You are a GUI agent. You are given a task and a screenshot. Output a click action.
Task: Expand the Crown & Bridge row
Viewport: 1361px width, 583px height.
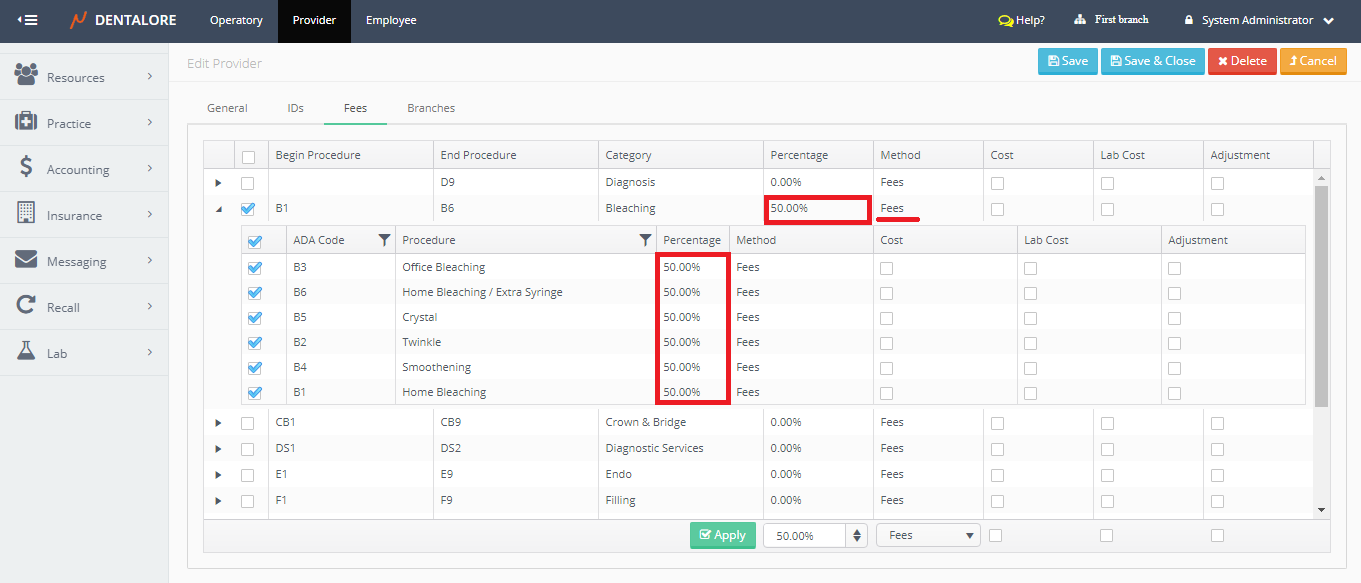pos(218,423)
